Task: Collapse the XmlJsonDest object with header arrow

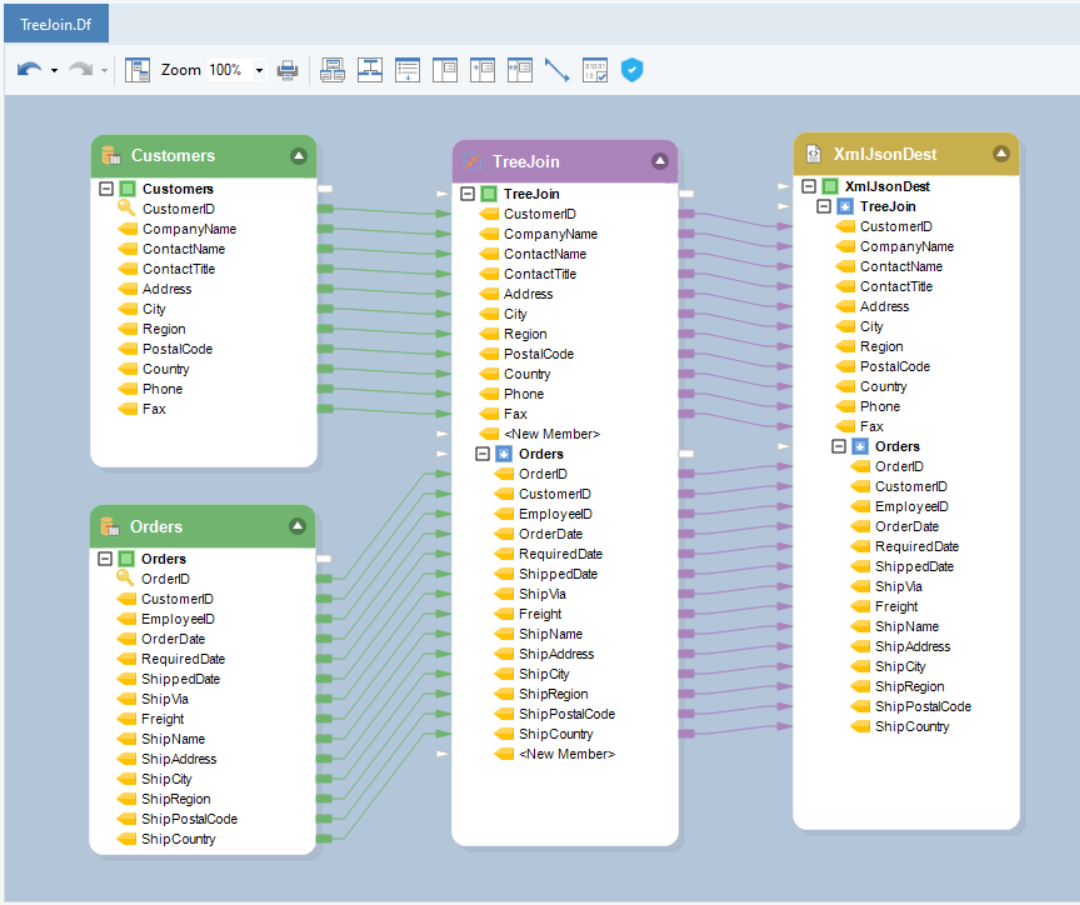Action: click(1001, 154)
